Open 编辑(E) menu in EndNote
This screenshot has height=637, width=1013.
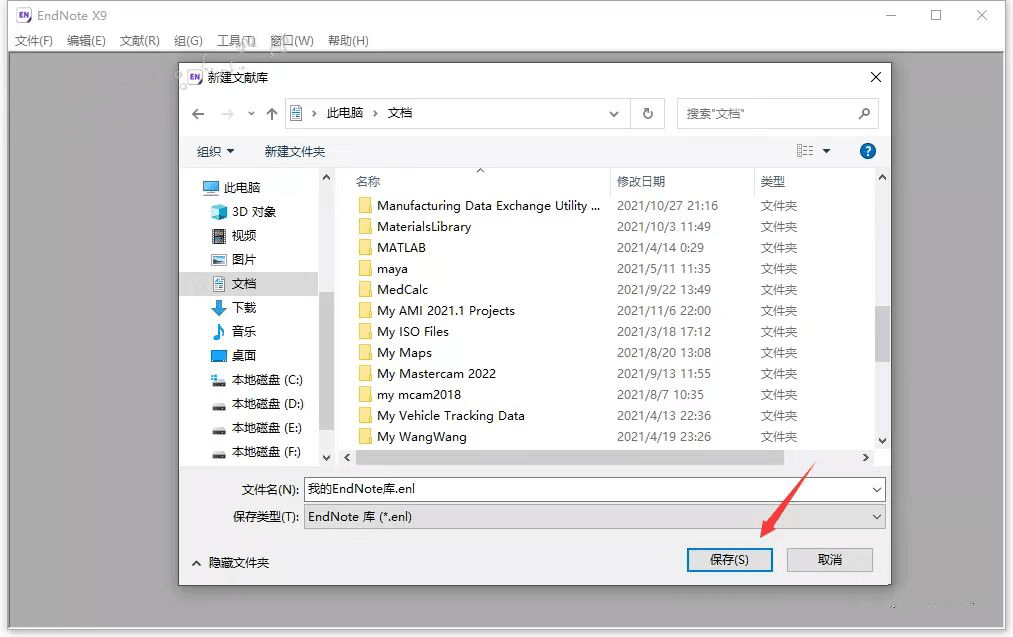pos(86,41)
